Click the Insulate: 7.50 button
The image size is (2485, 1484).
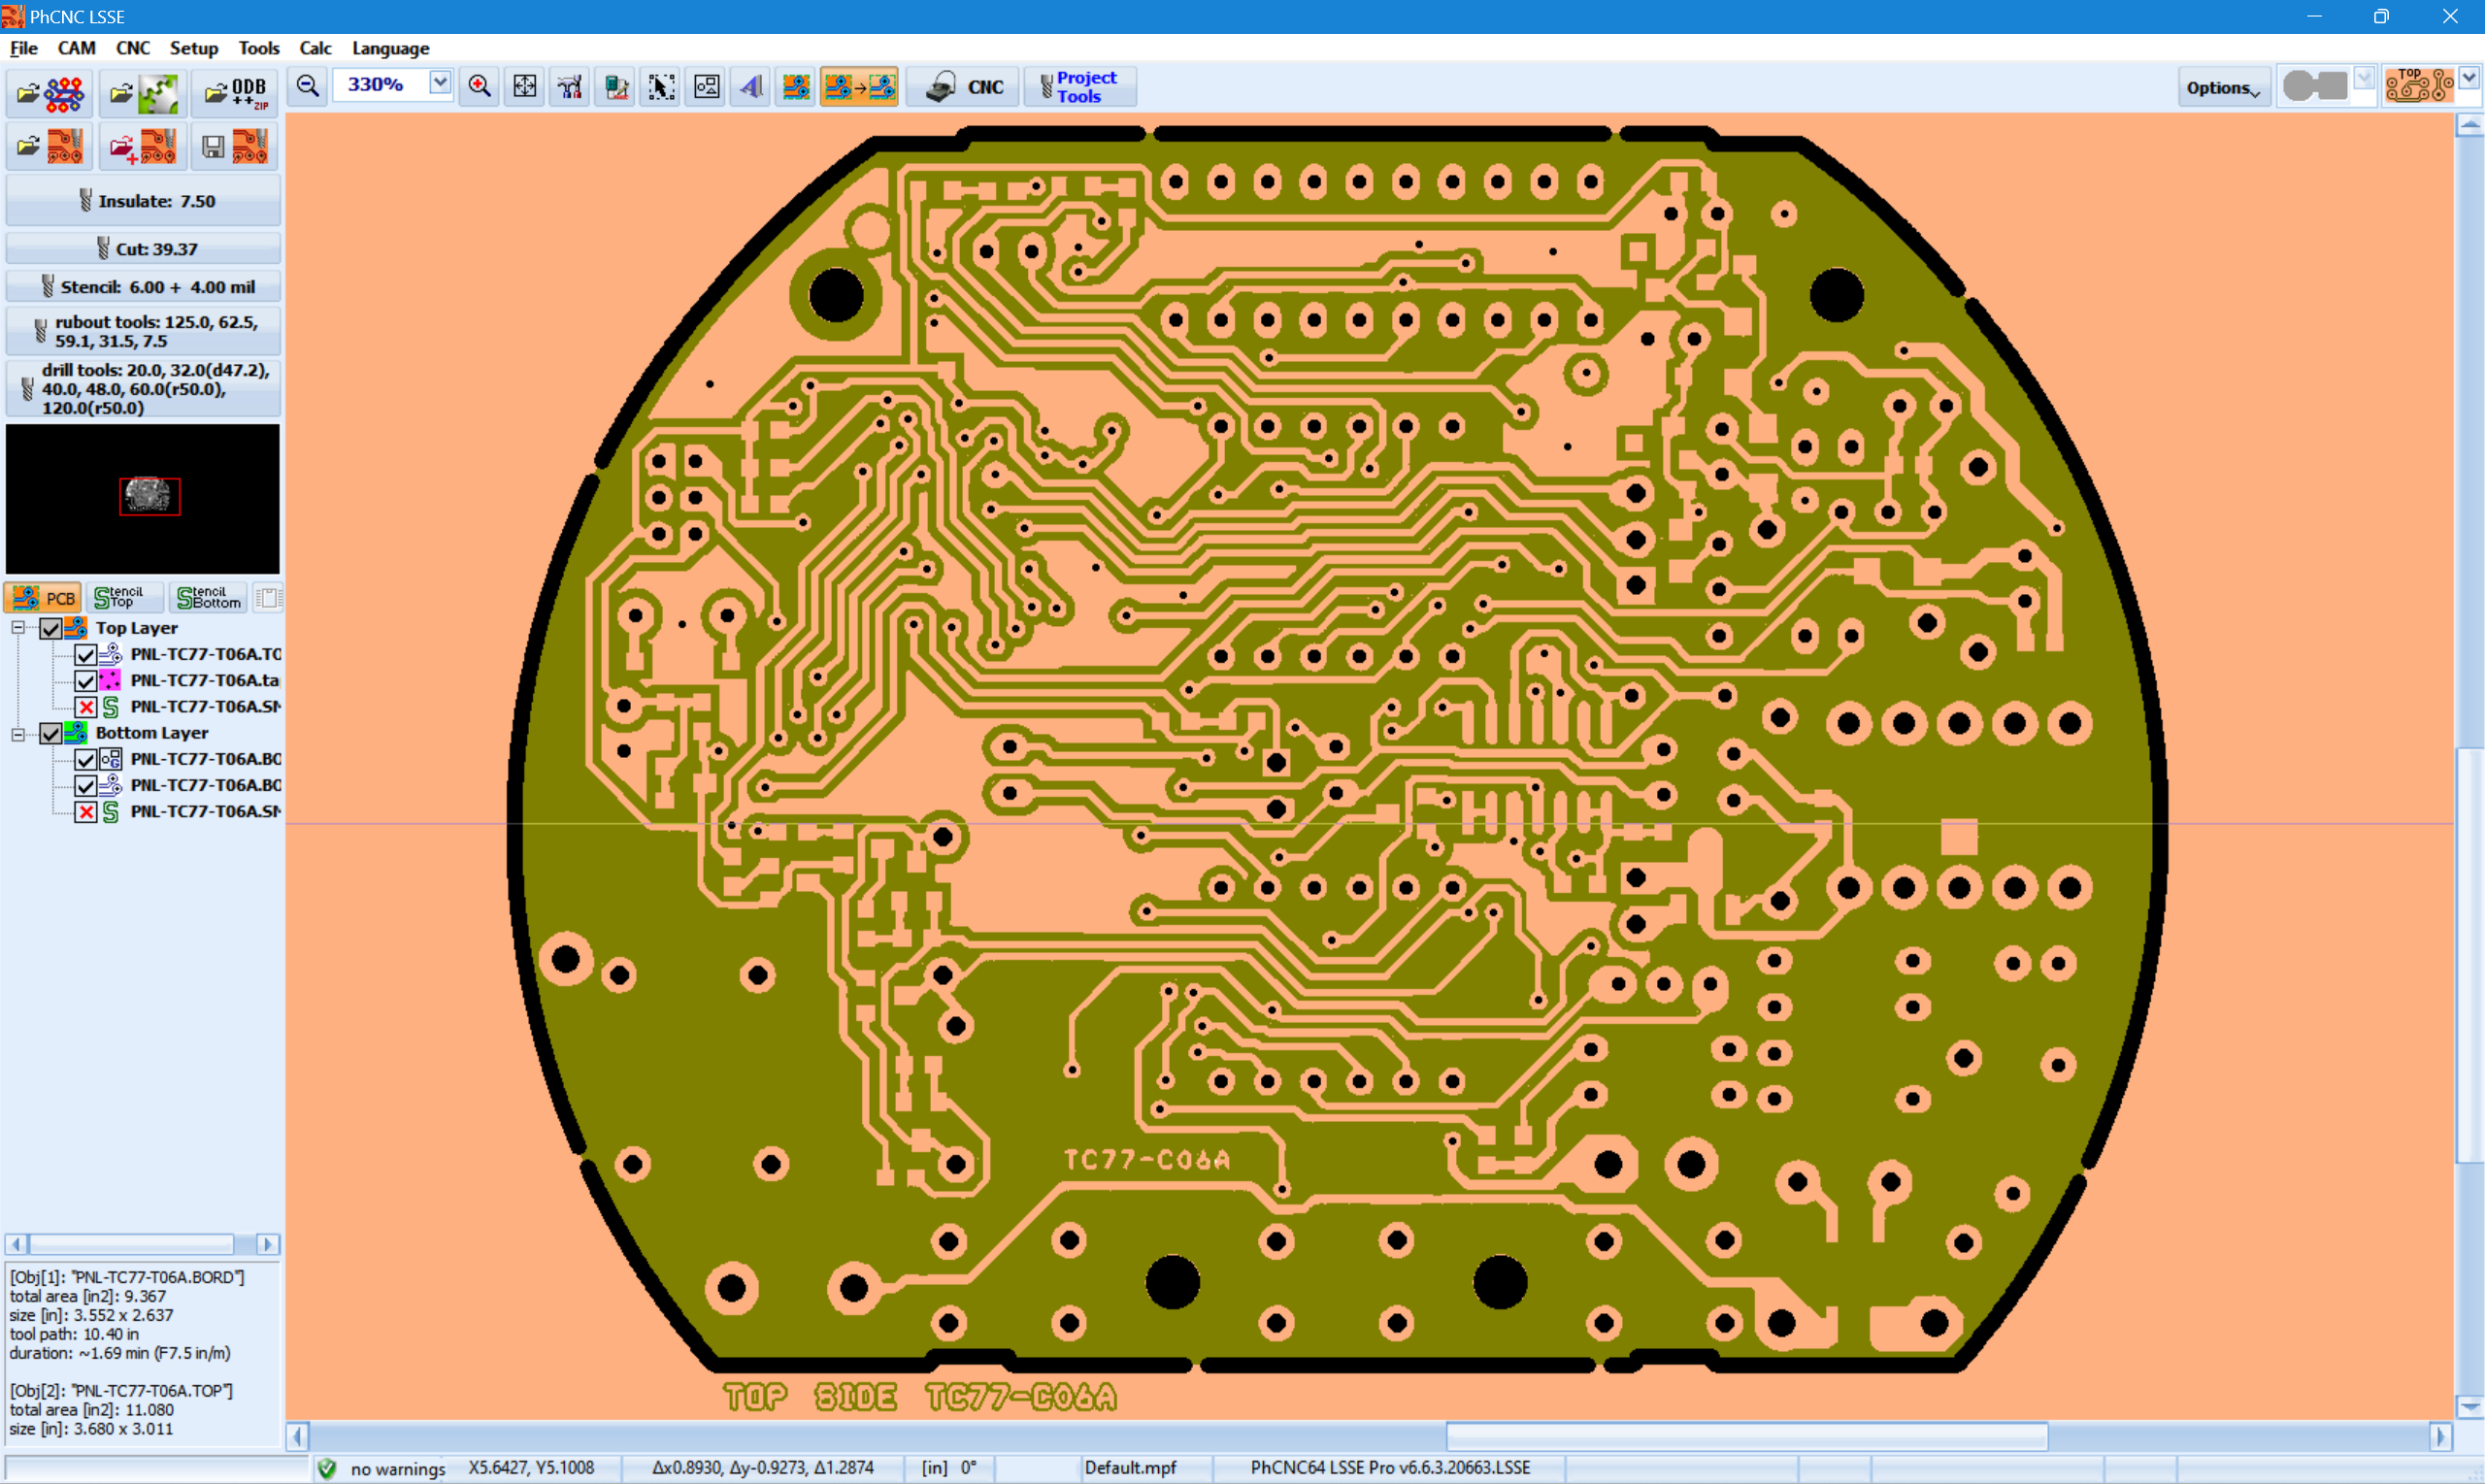pyautogui.click(x=143, y=201)
